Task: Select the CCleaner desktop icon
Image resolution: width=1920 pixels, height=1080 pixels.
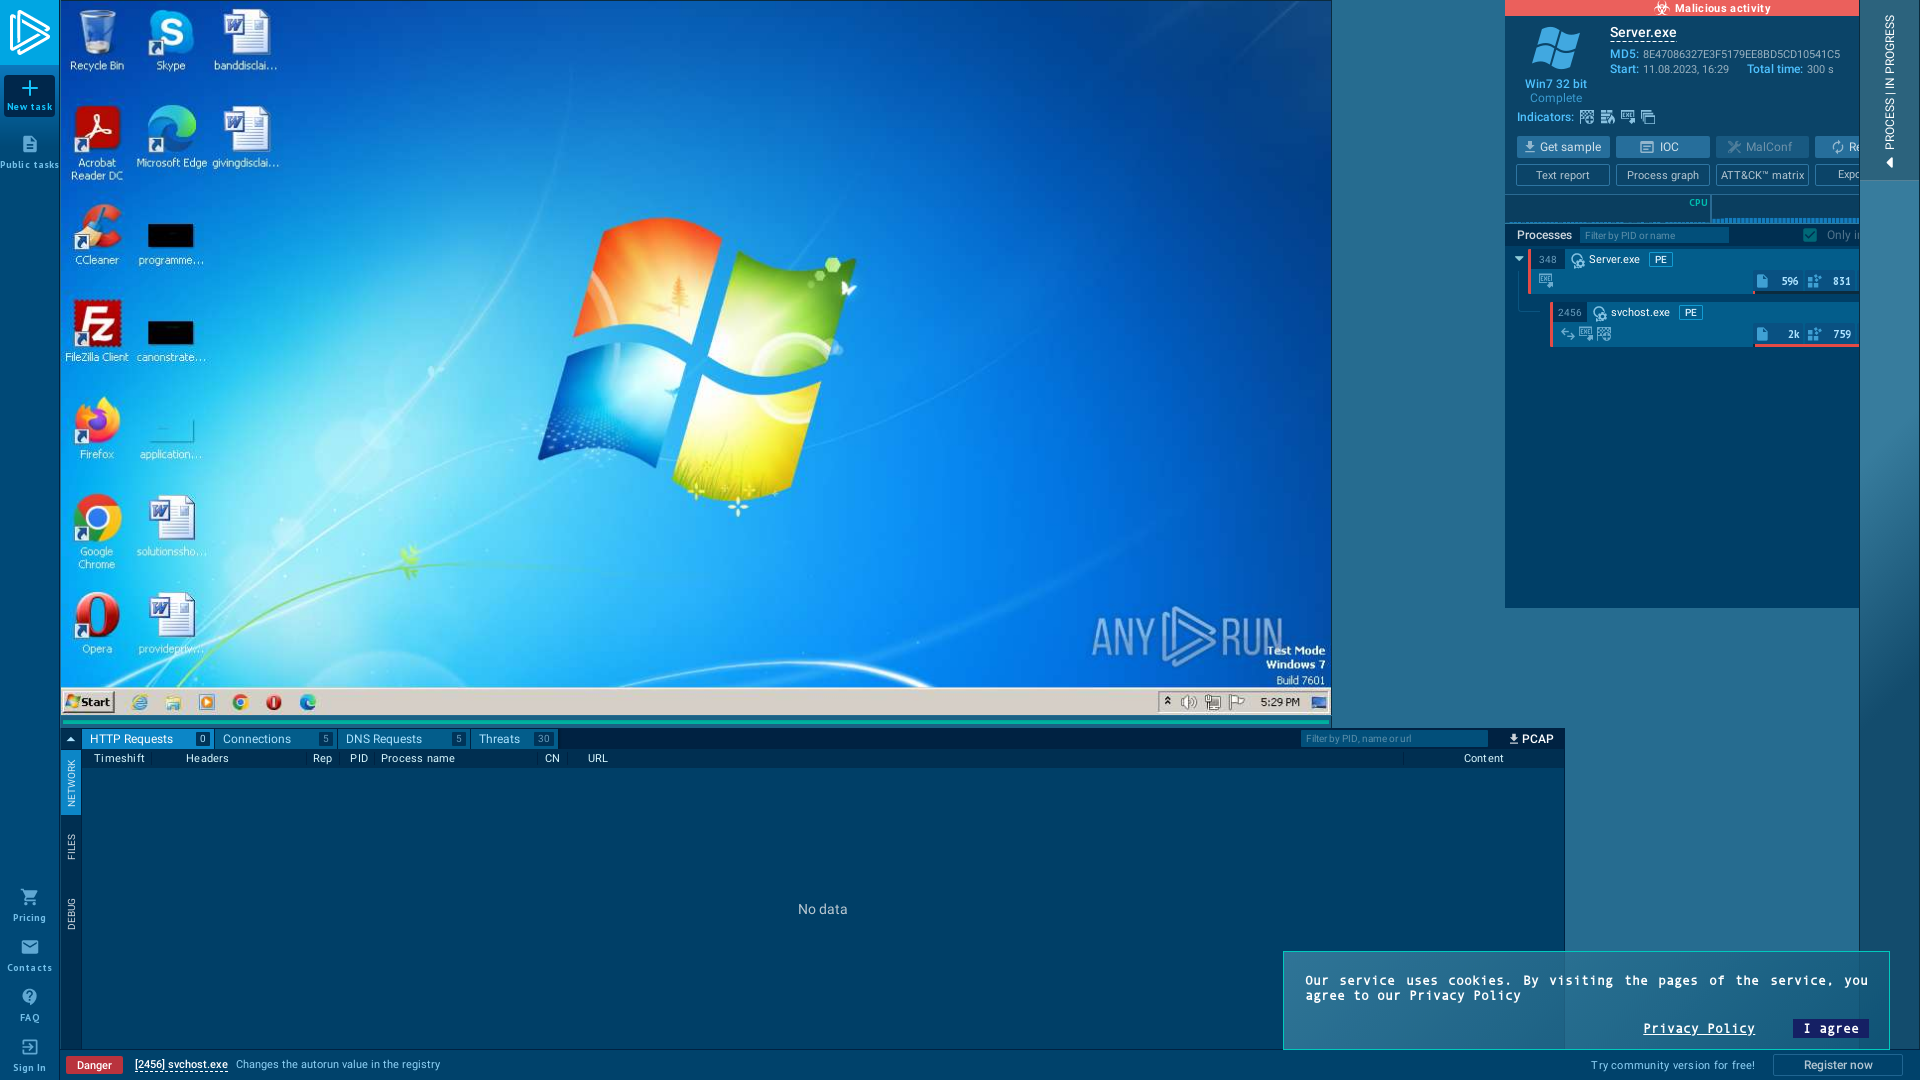Action: point(97,235)
